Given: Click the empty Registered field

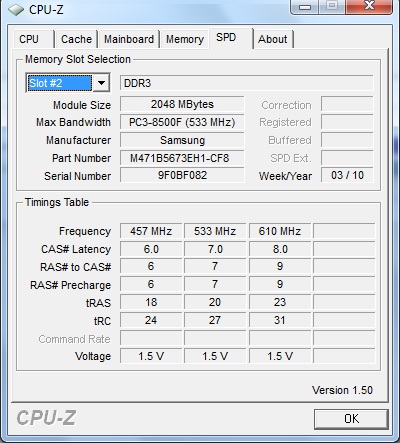Looking at the screenshot, I should tap(347, 122).
